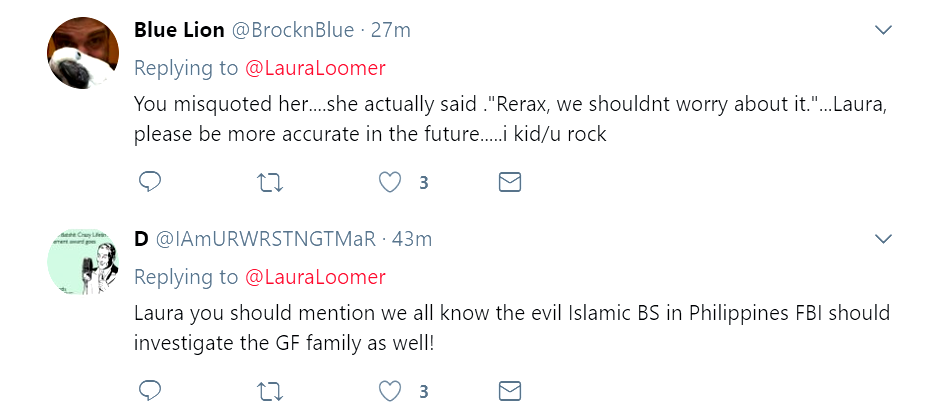Open @LauraLoomer mention in Blue Lion's reply
The image size is (928, 412).
point(315,68)
